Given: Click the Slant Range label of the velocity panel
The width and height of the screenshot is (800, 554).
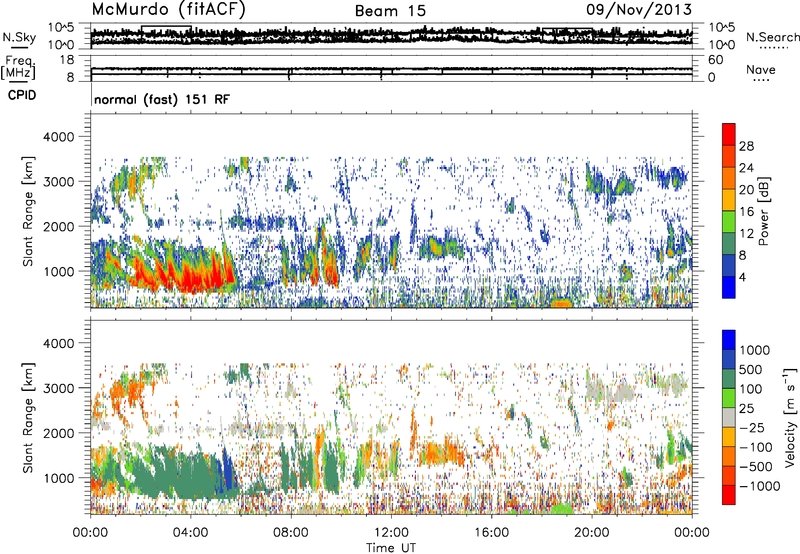Looking at the screenshot, I should [29, 417].
